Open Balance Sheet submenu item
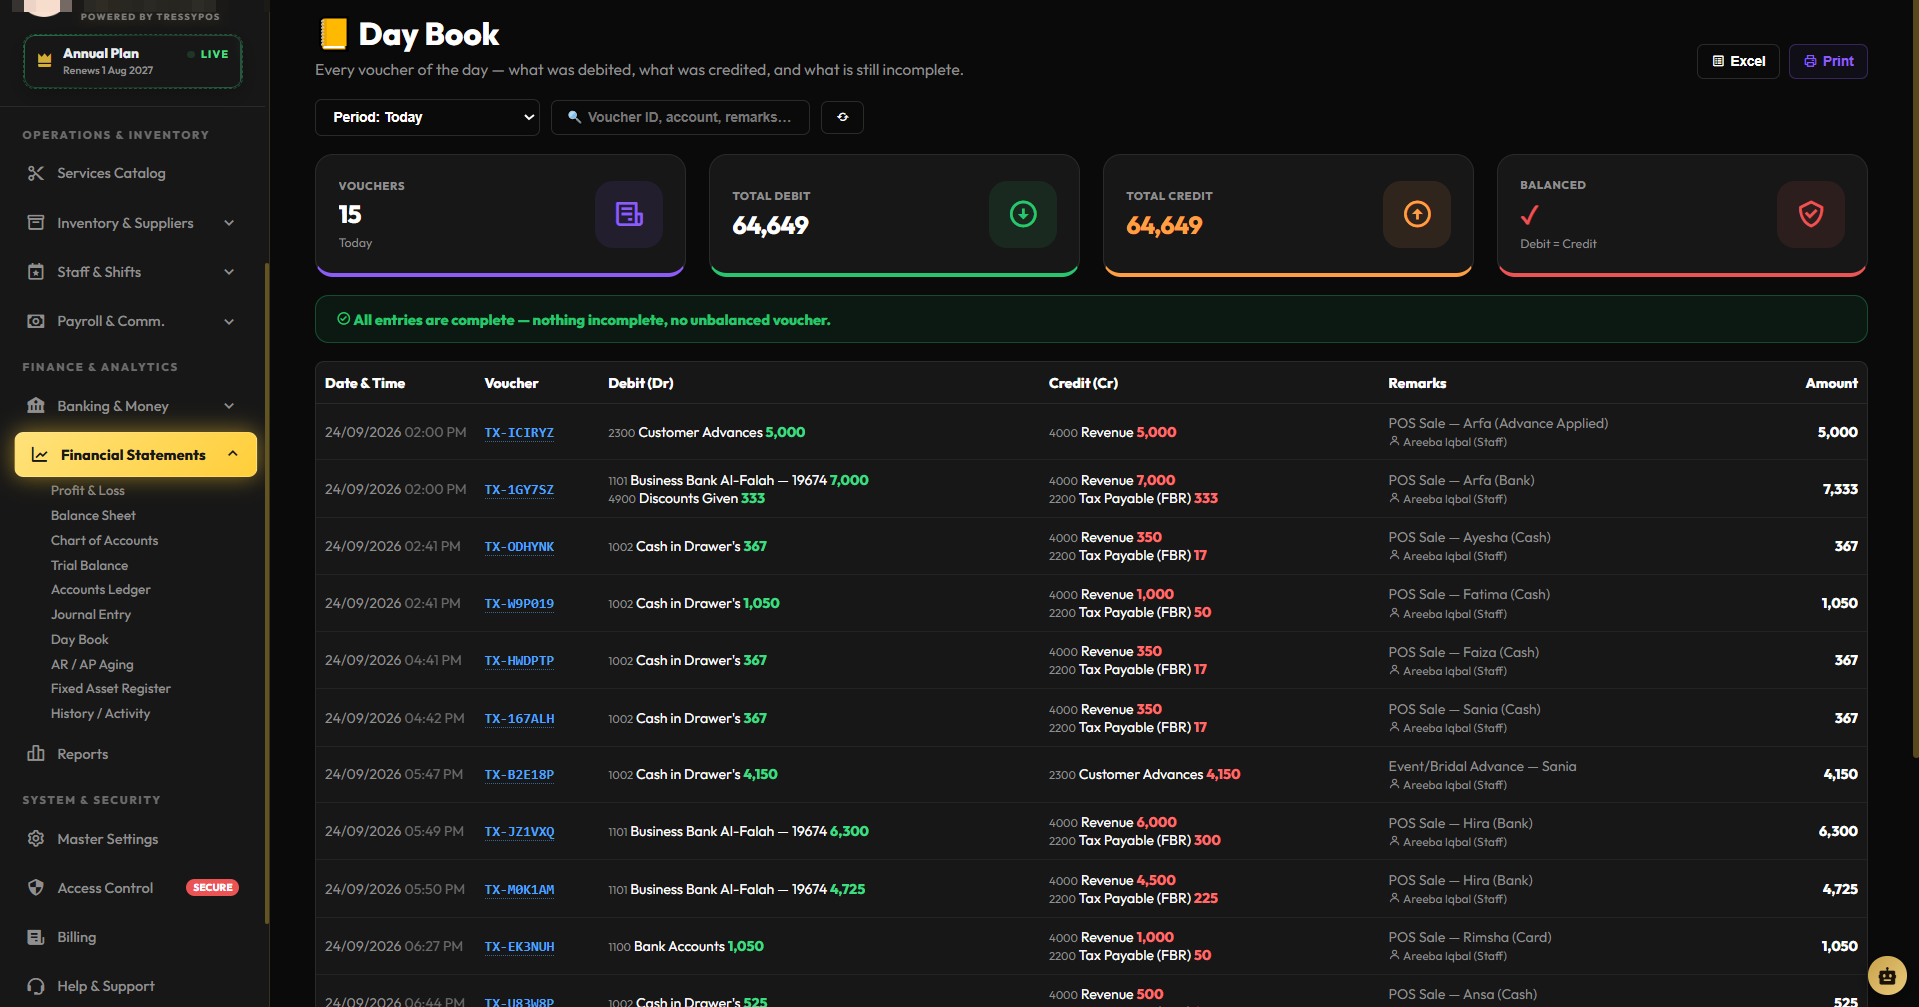Image resolution: width=1919 pixels, height=1007 pixels. 93,516
